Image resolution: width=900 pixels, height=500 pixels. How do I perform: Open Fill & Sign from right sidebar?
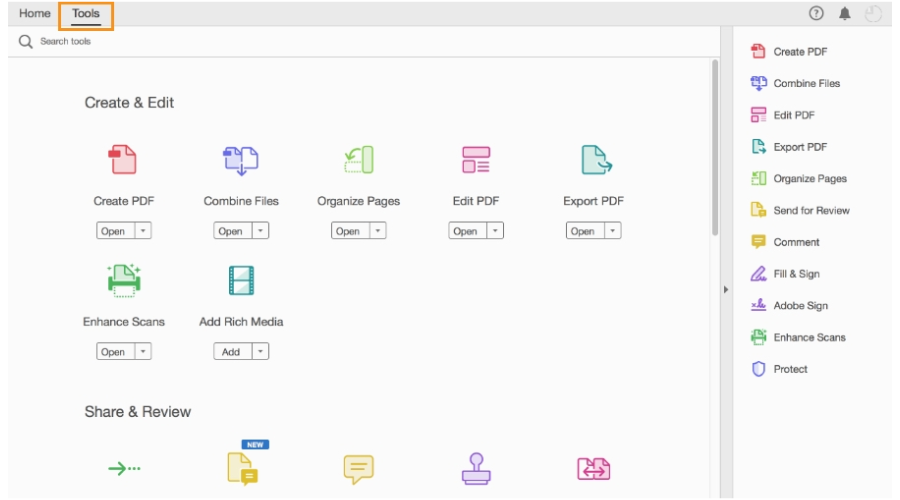click(x=785, y=274)
